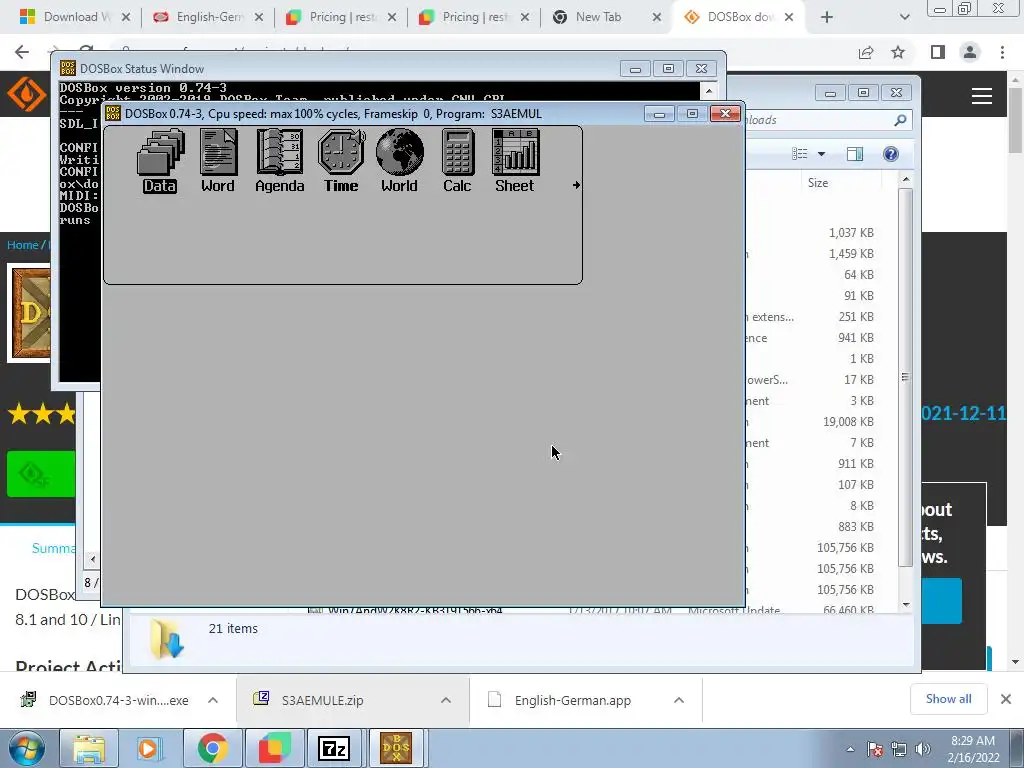The image size is (1024, 768).
Task: Click the DOSBox Status Window scroll-up arrow
Action: point(709,91)
